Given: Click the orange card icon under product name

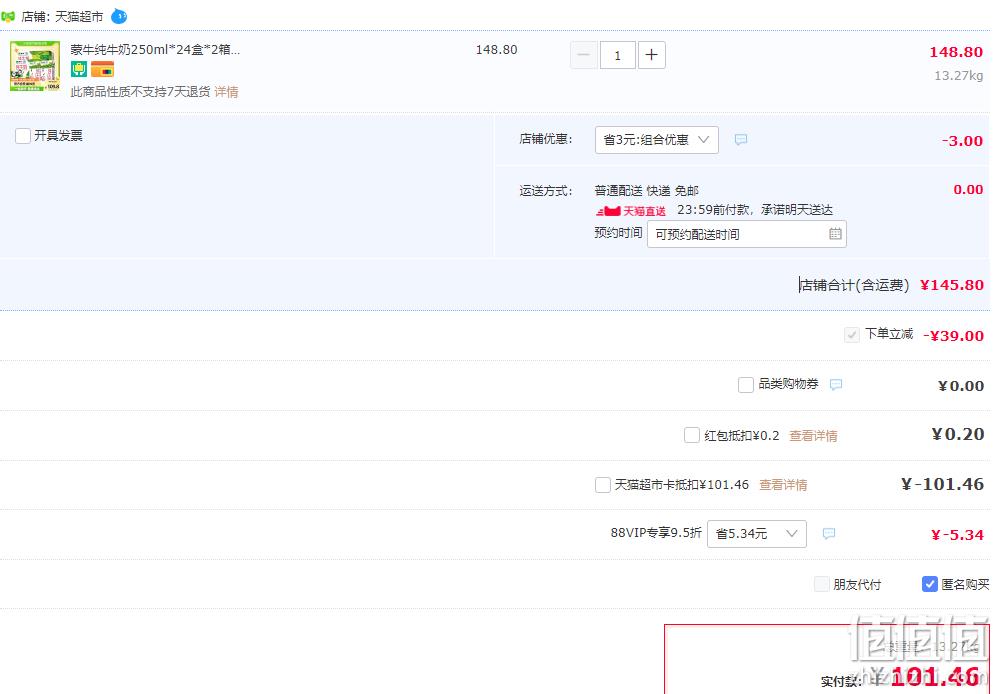Looking at the screenshot, I should click(x=102, y=69).
